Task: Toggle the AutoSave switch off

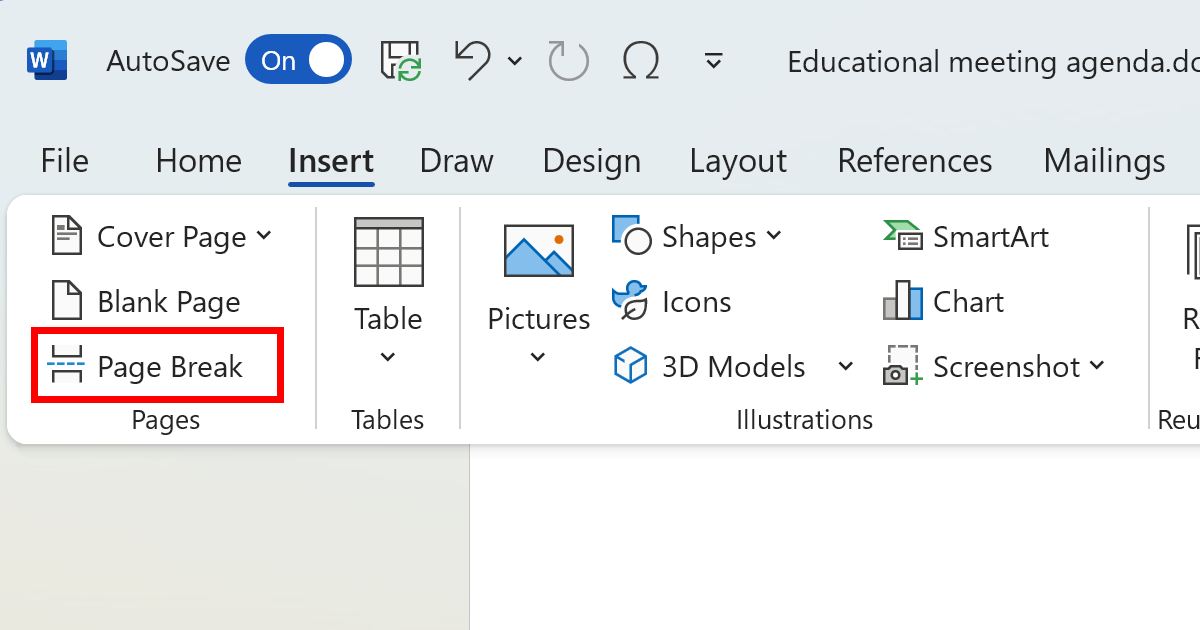Action: pos(298,61)
